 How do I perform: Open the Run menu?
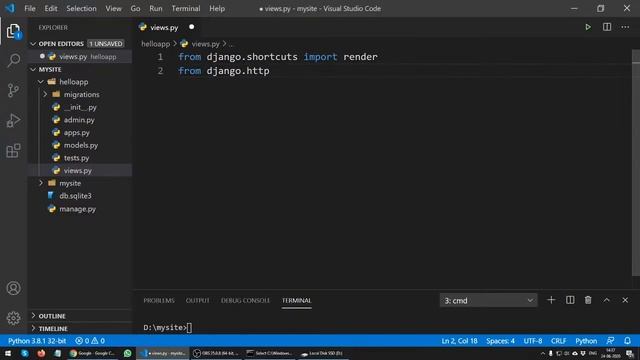pos(156,9)
